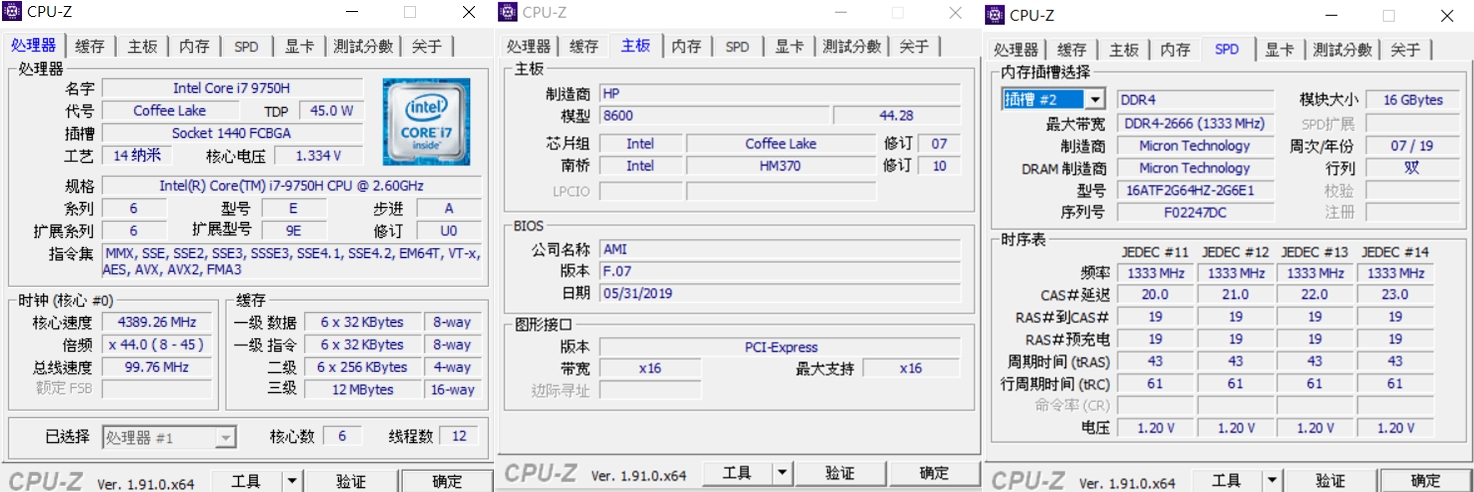Open the 内存 tab in the left window
This screenshot has height=492, width=1474.
194,46
